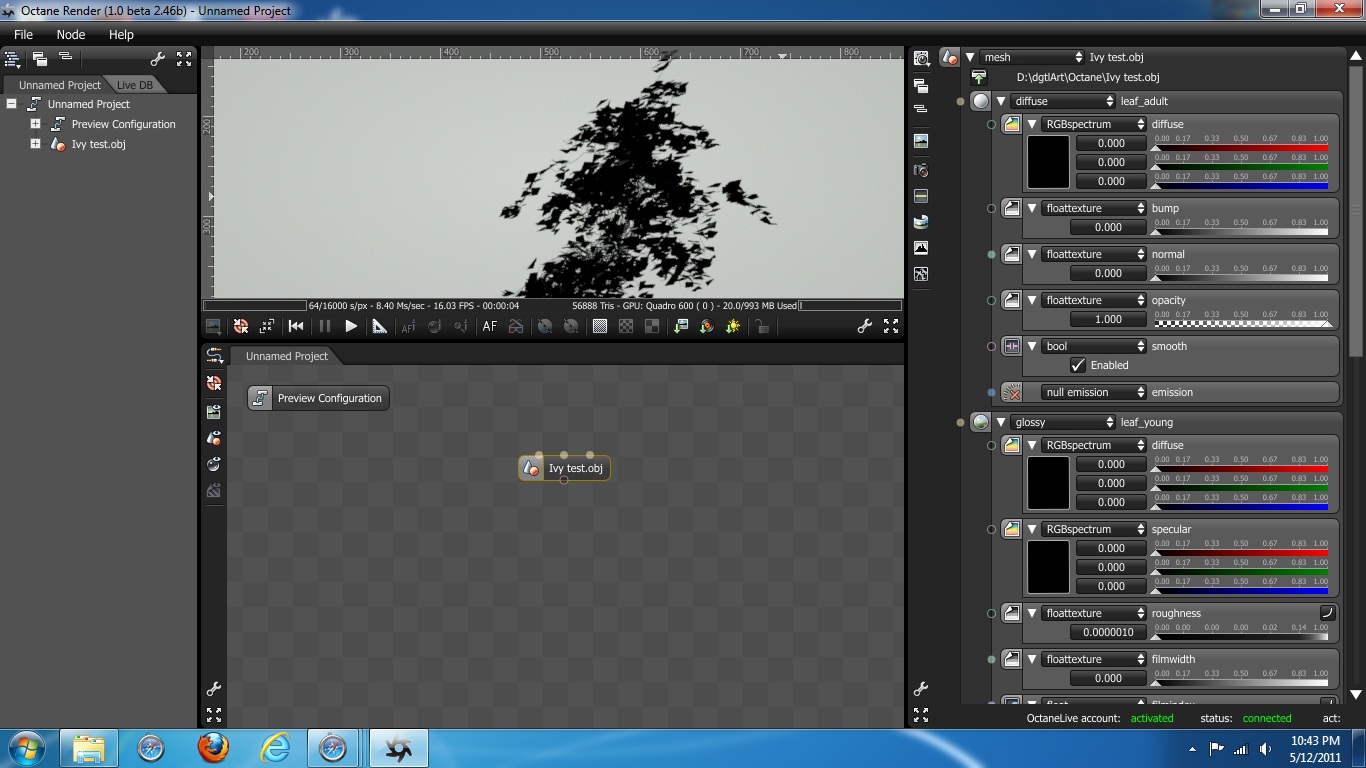Click the fullscreen icon in render toolbar
This screenshot has height=768, width=1366.
(x=891, y=326)
